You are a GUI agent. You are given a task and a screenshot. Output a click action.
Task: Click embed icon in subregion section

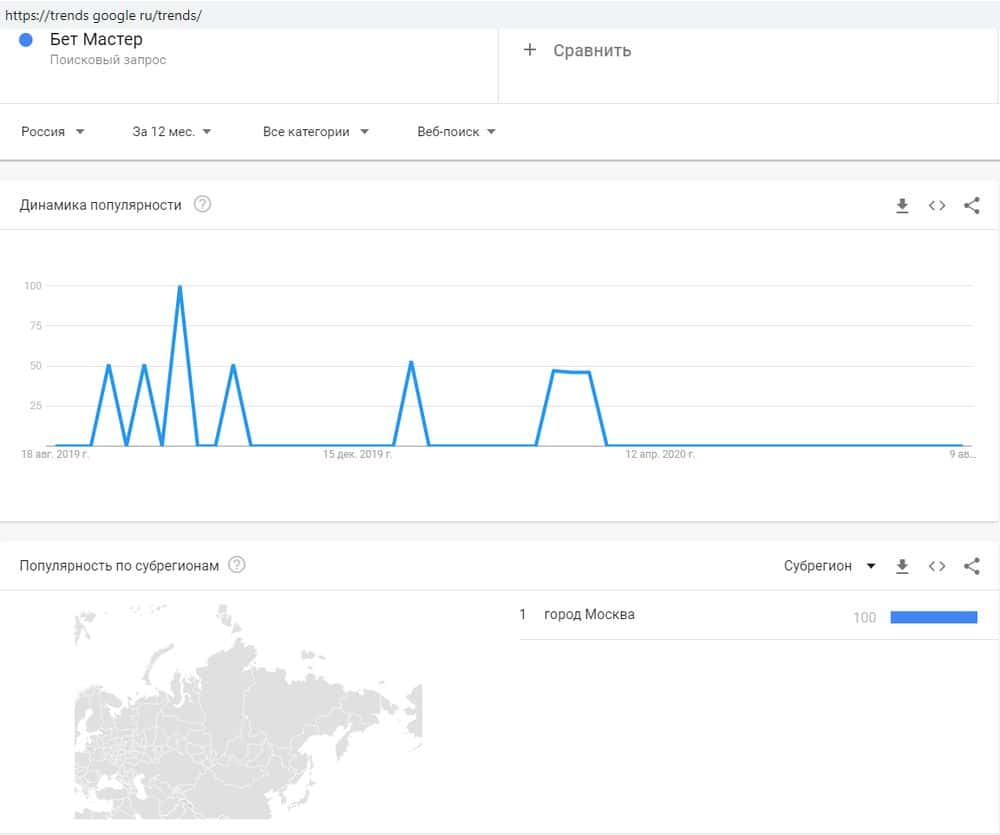[x=937, y=566]
